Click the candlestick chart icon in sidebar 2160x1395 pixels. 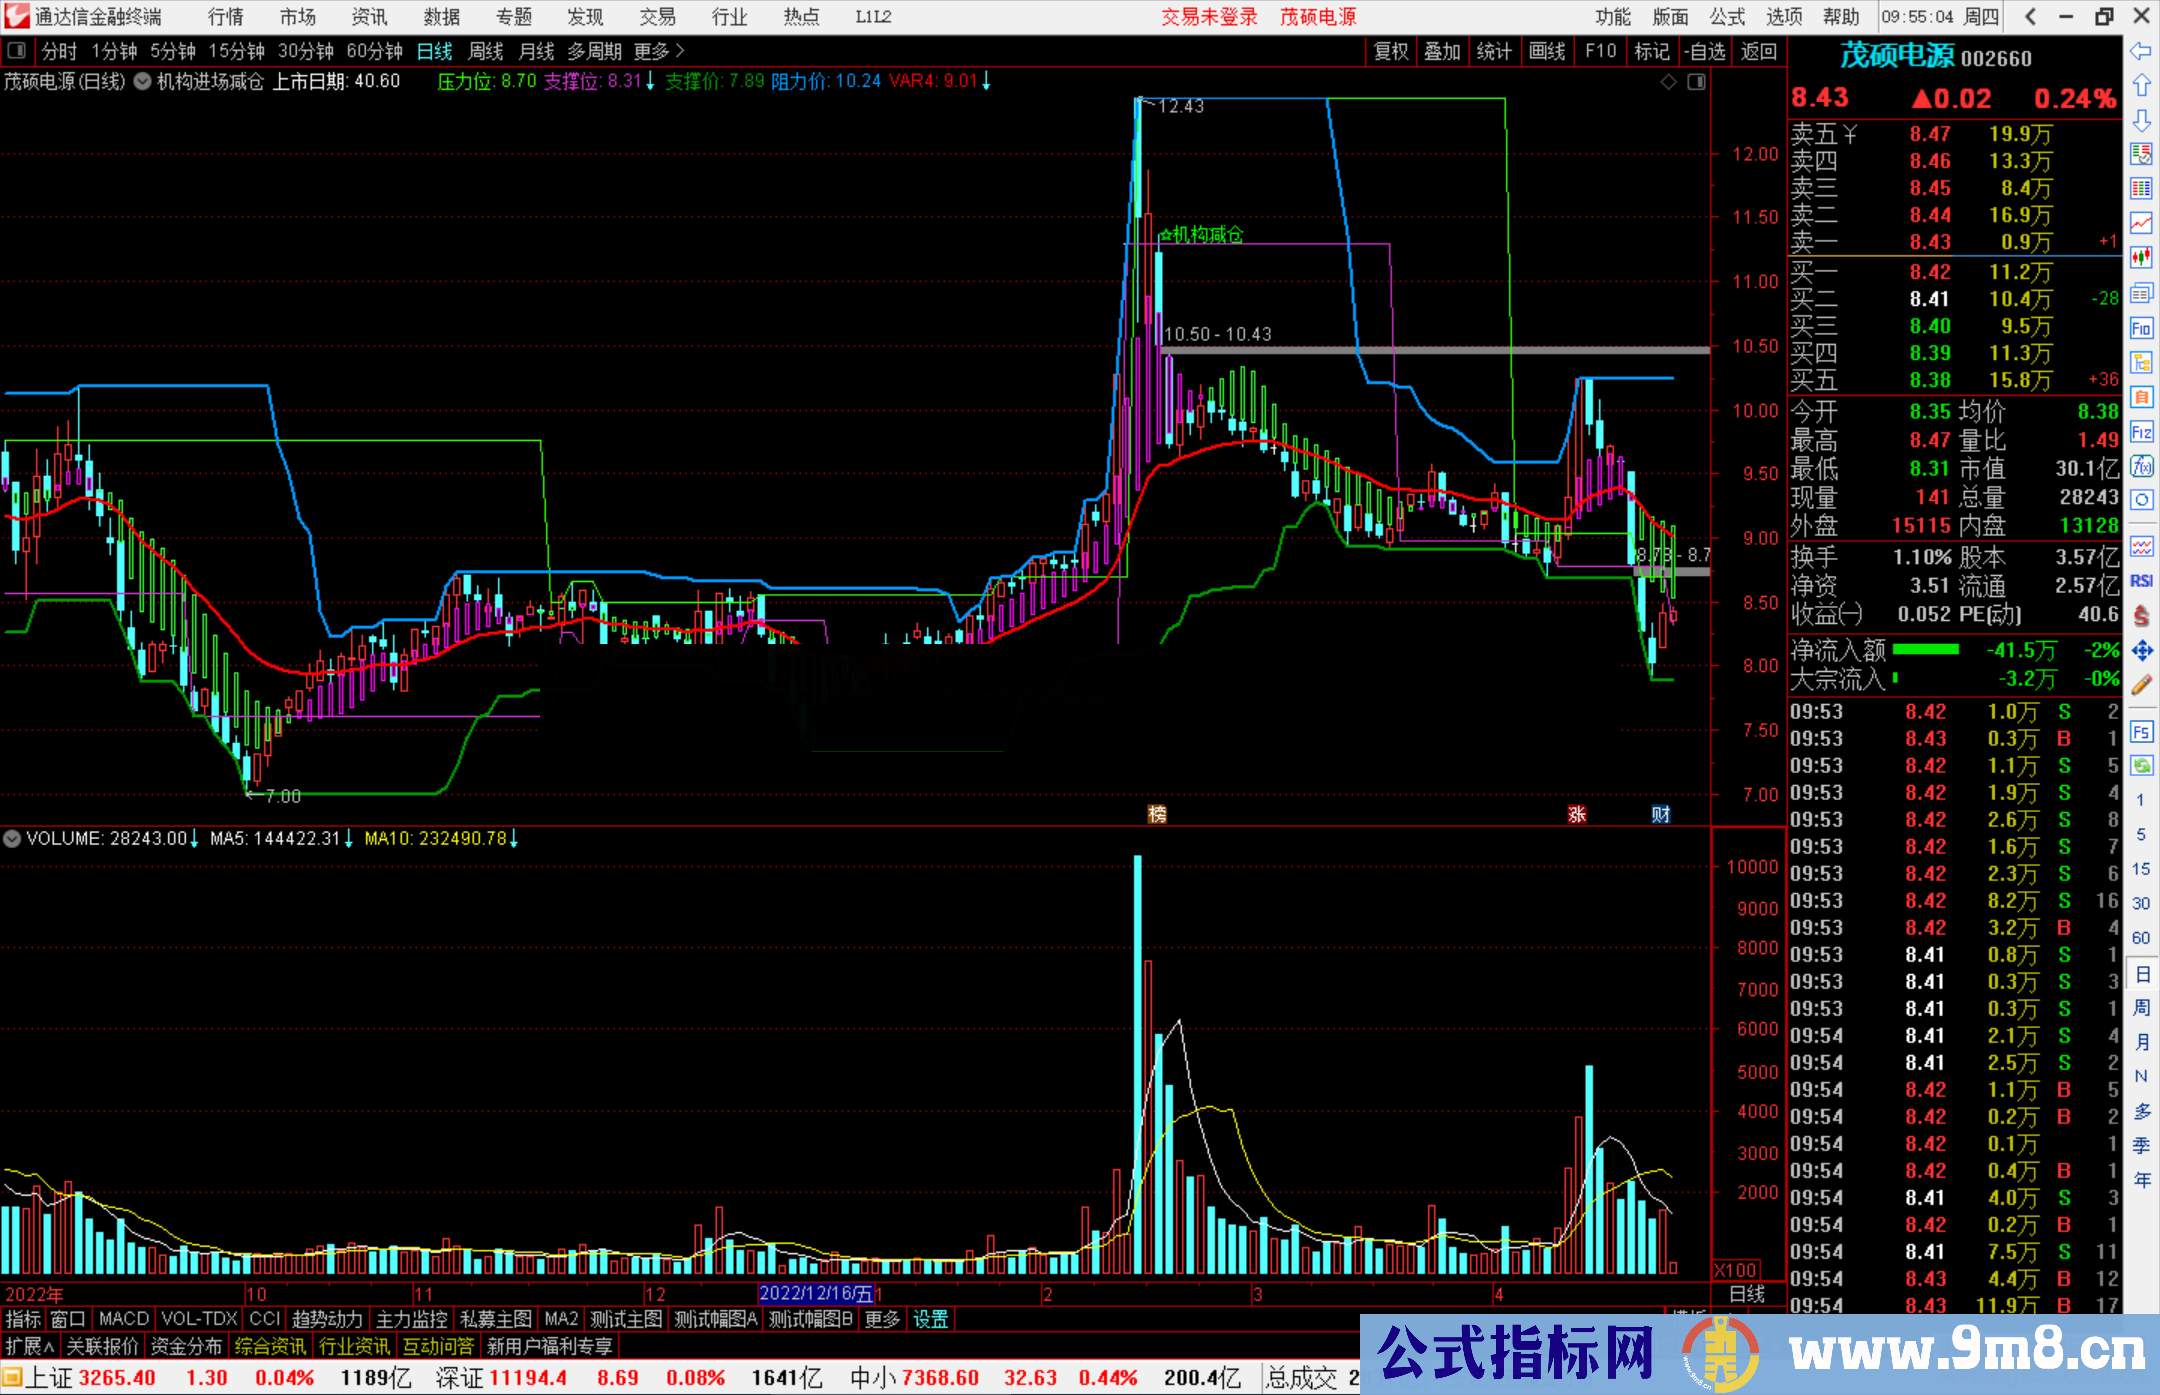(2141, 257)
